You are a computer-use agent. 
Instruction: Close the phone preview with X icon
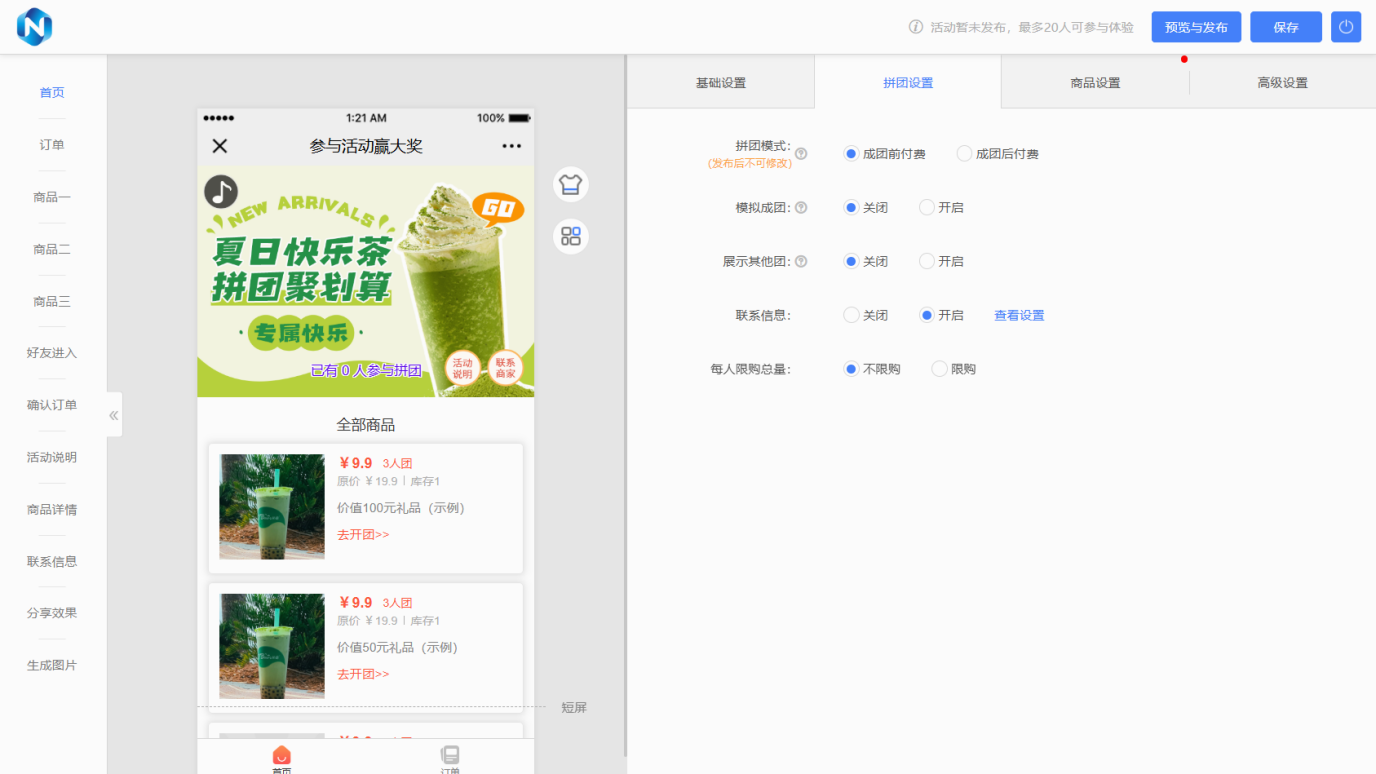[x=220, y=146]
